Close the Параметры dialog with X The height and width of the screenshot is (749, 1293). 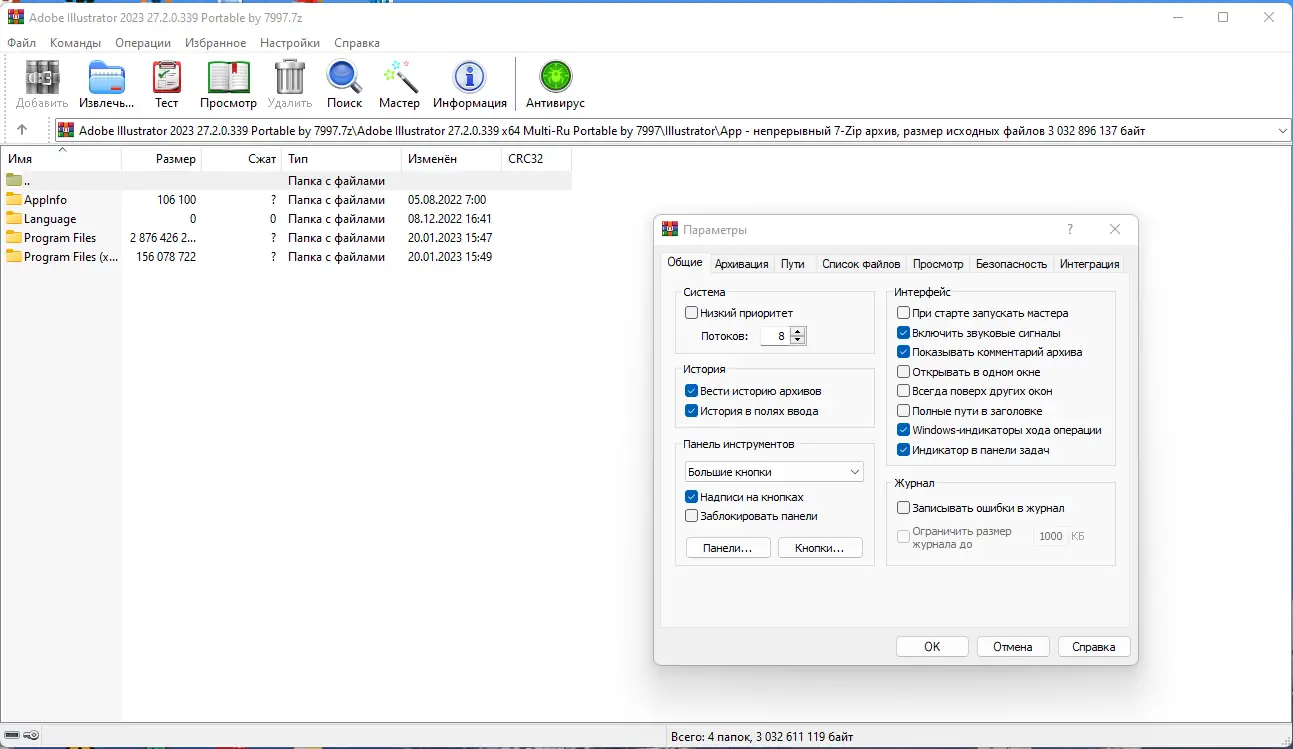click(1116, 229)
